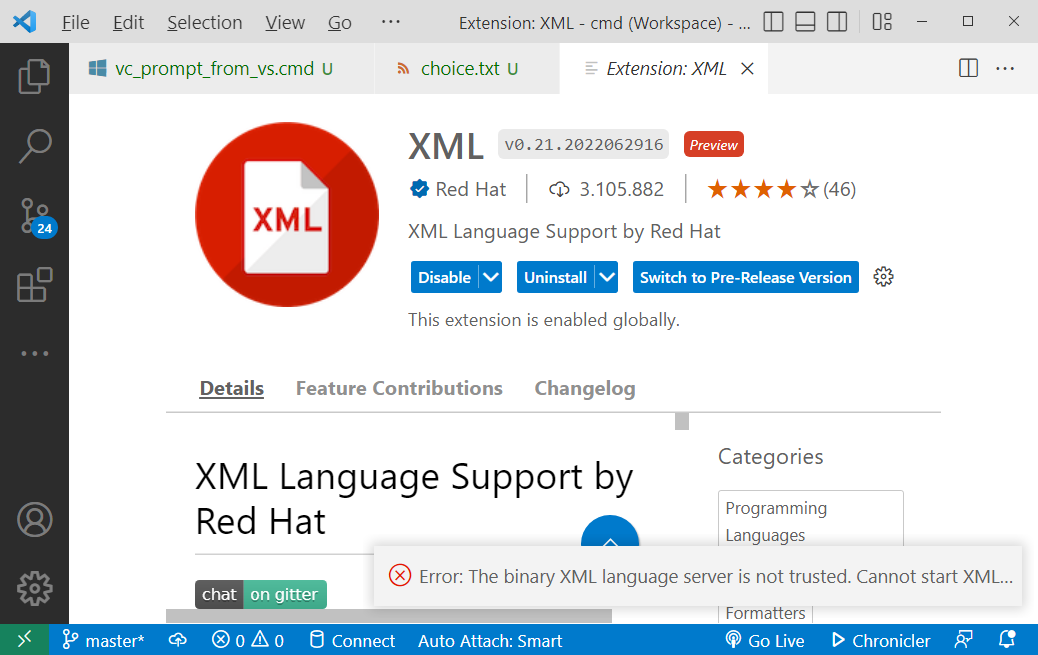Open additional actions via activity bar ellipsis

tap(35, 352)
